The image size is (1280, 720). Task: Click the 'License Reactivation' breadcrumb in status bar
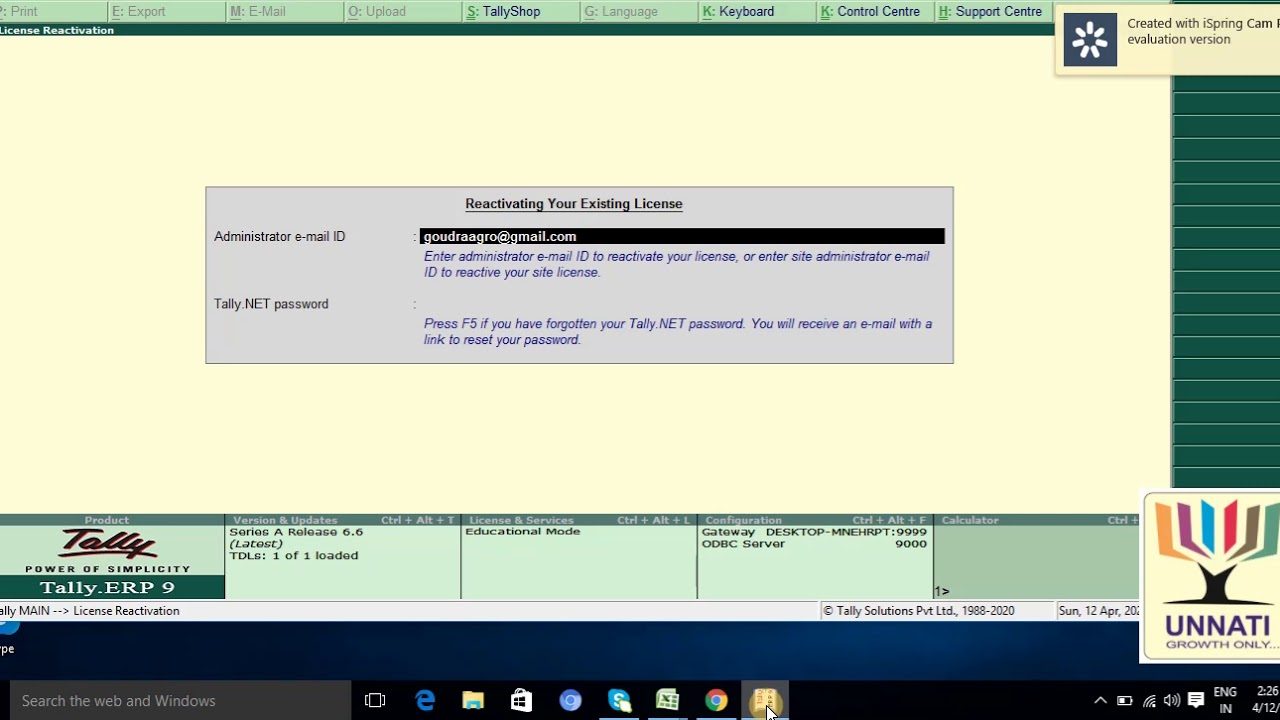(x=126, y=611)
